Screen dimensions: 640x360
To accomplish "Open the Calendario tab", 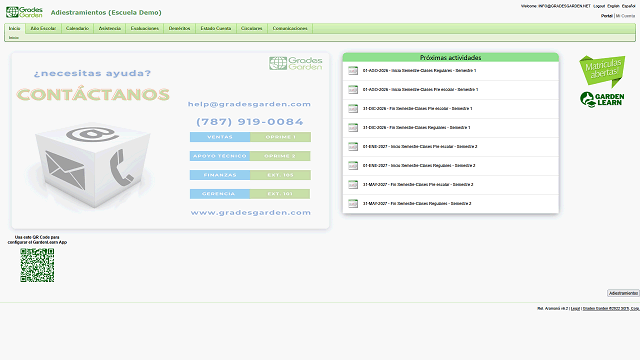I will 77,28.
